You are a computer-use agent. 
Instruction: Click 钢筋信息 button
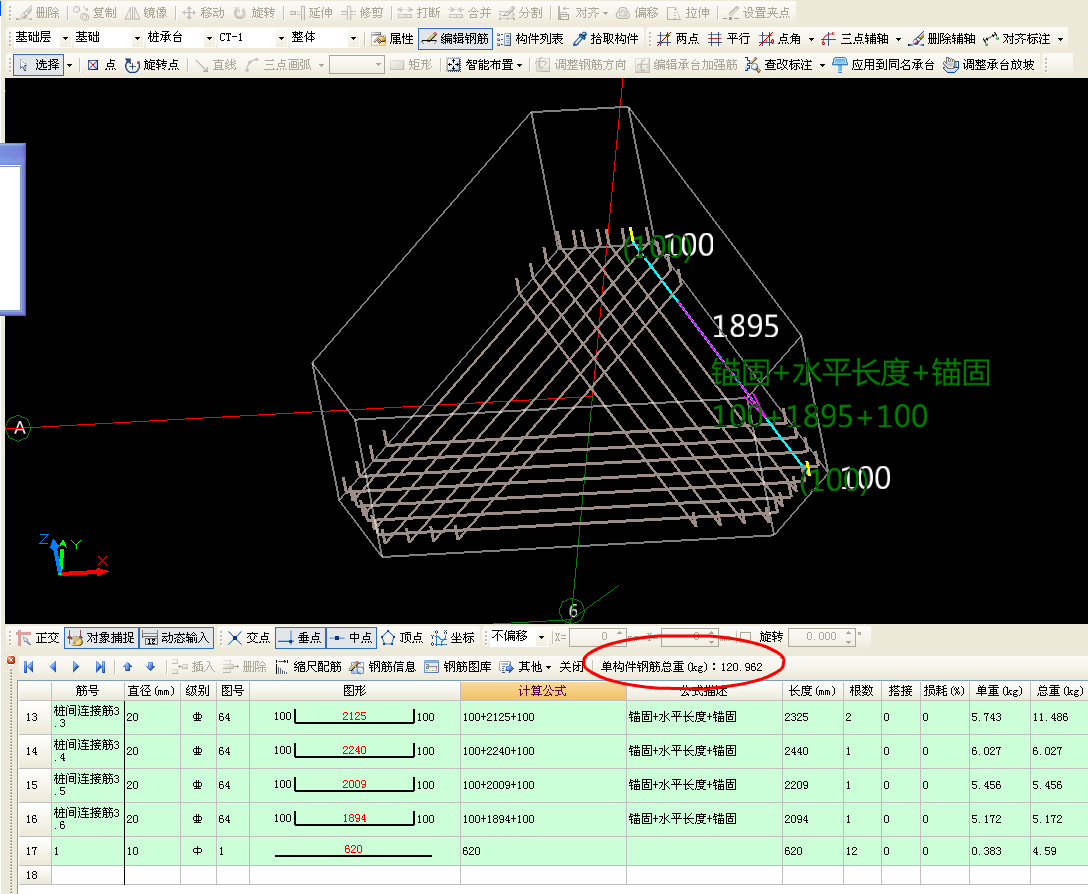(383, 666)
